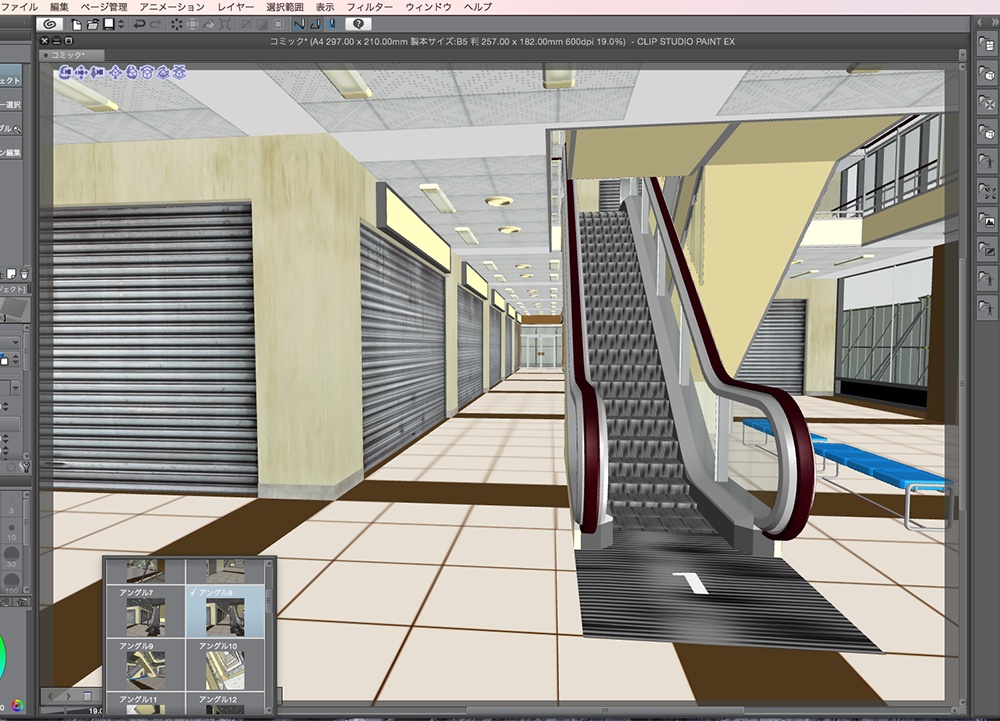Screen dimensions: 1000x721
Task: Click the help question mark icon
Action: tap(359, 23)
